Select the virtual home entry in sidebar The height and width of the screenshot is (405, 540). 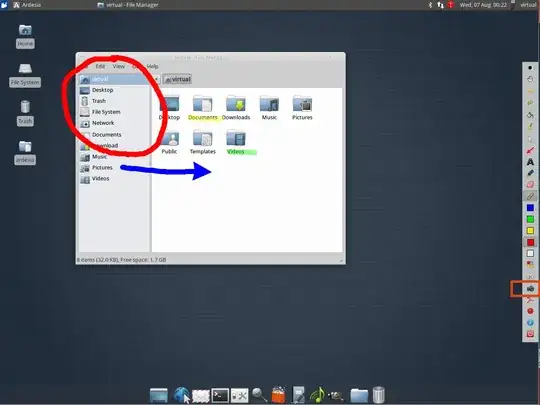[x=114, y=79]
